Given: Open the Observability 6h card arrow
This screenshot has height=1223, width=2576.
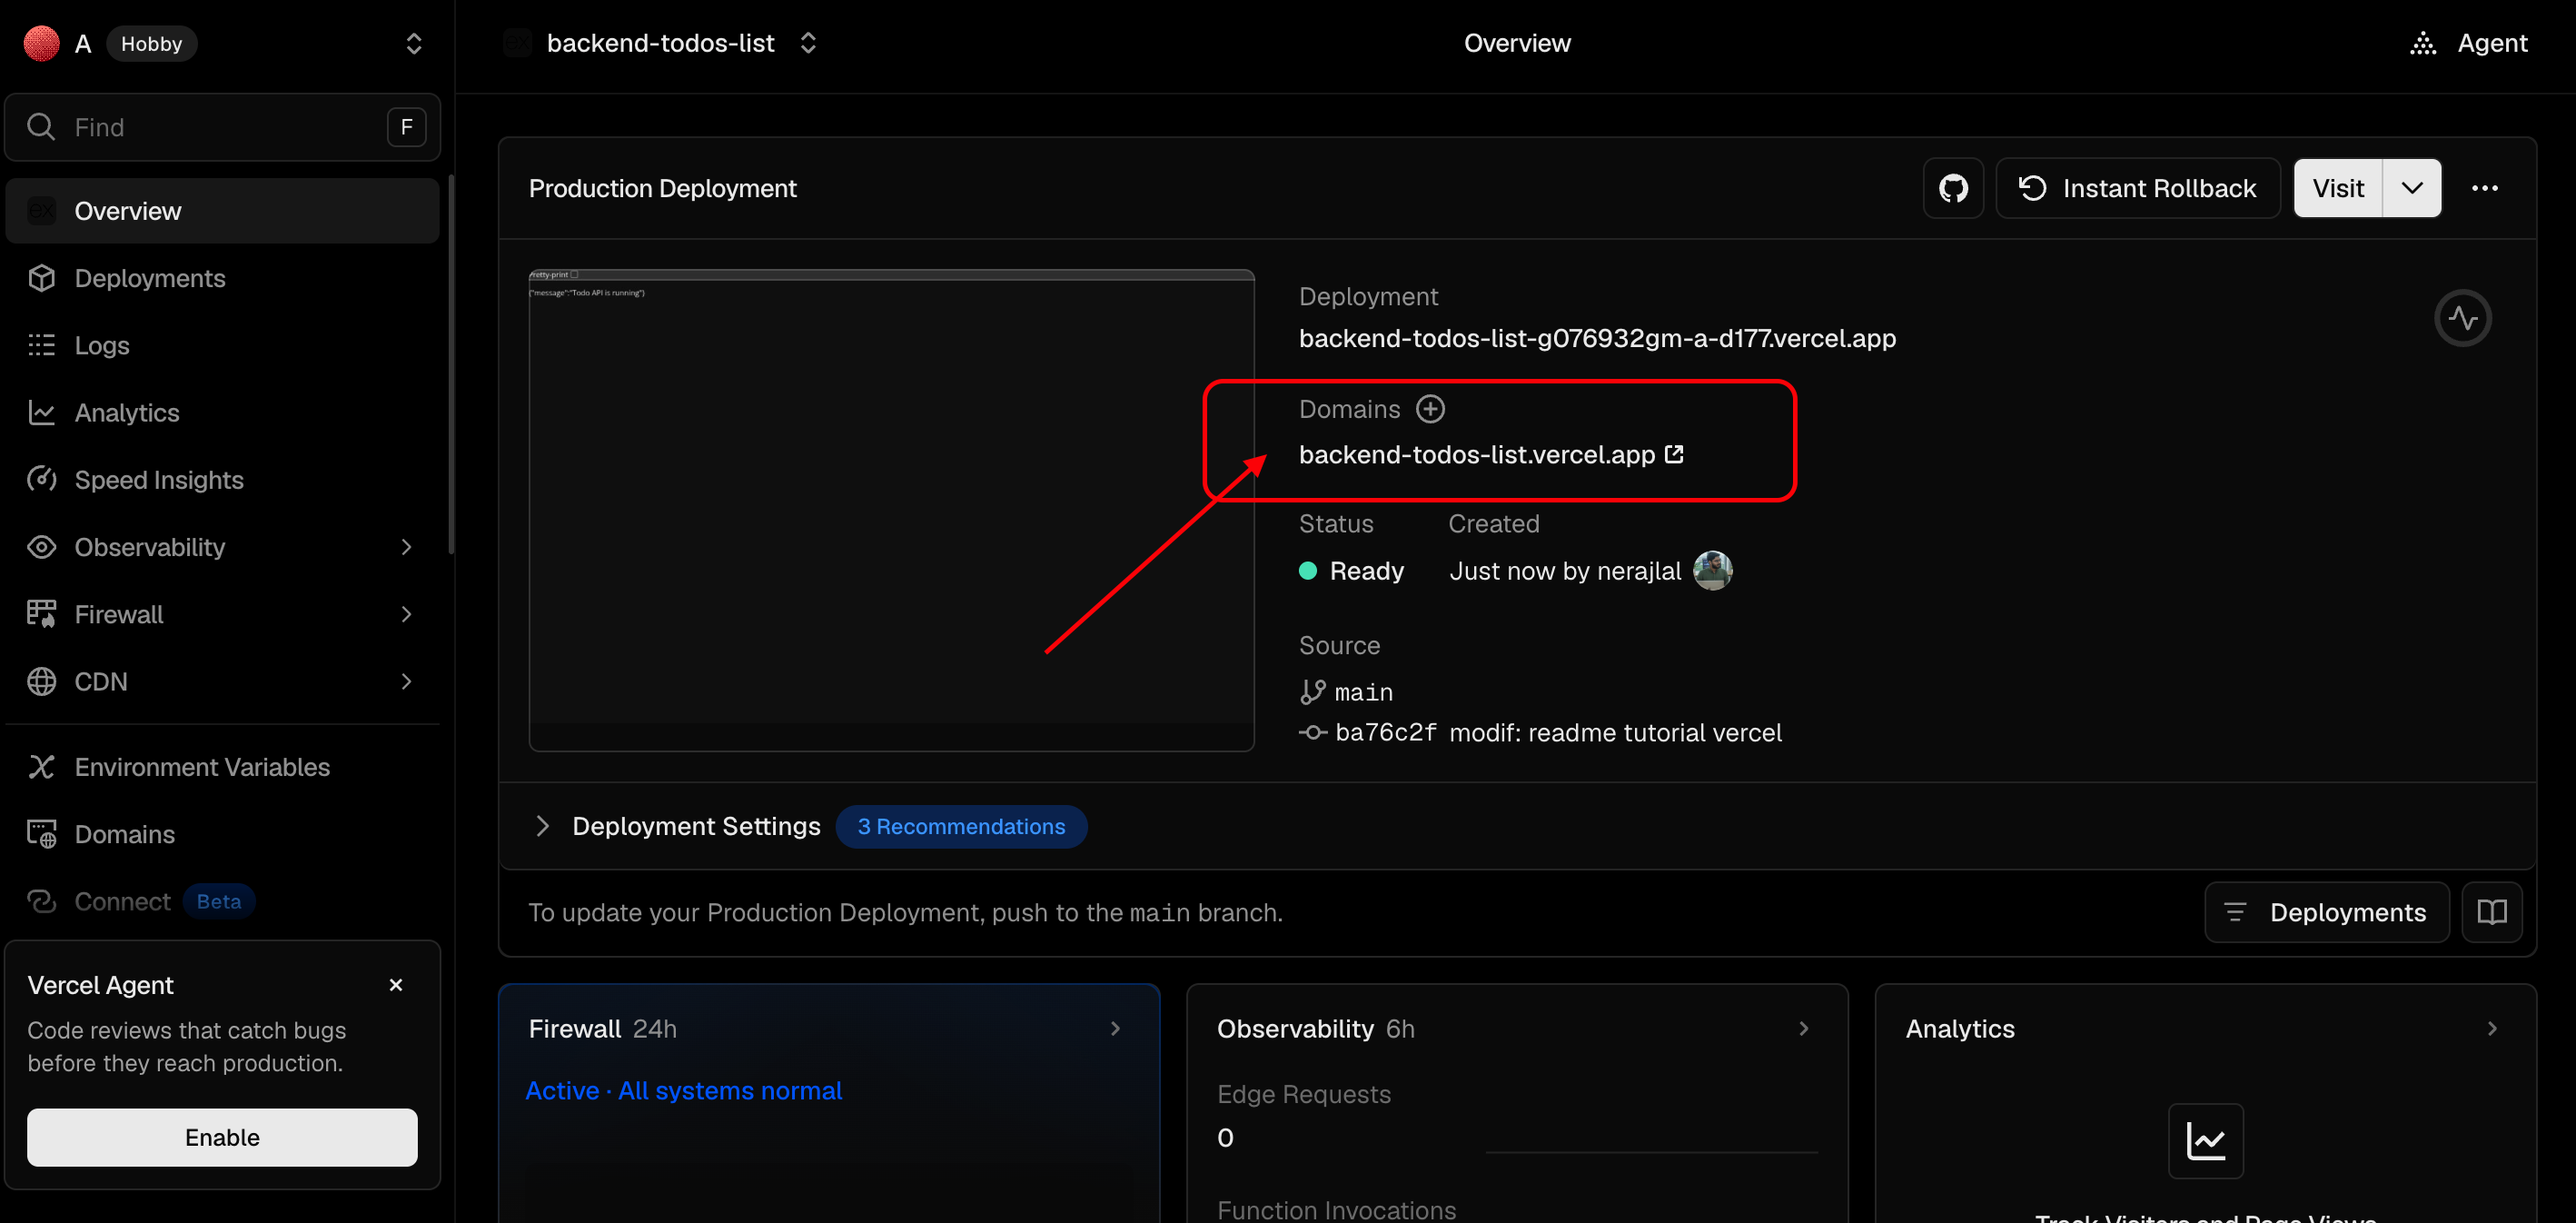Looking at the screenshot, I should 1804,1029.
